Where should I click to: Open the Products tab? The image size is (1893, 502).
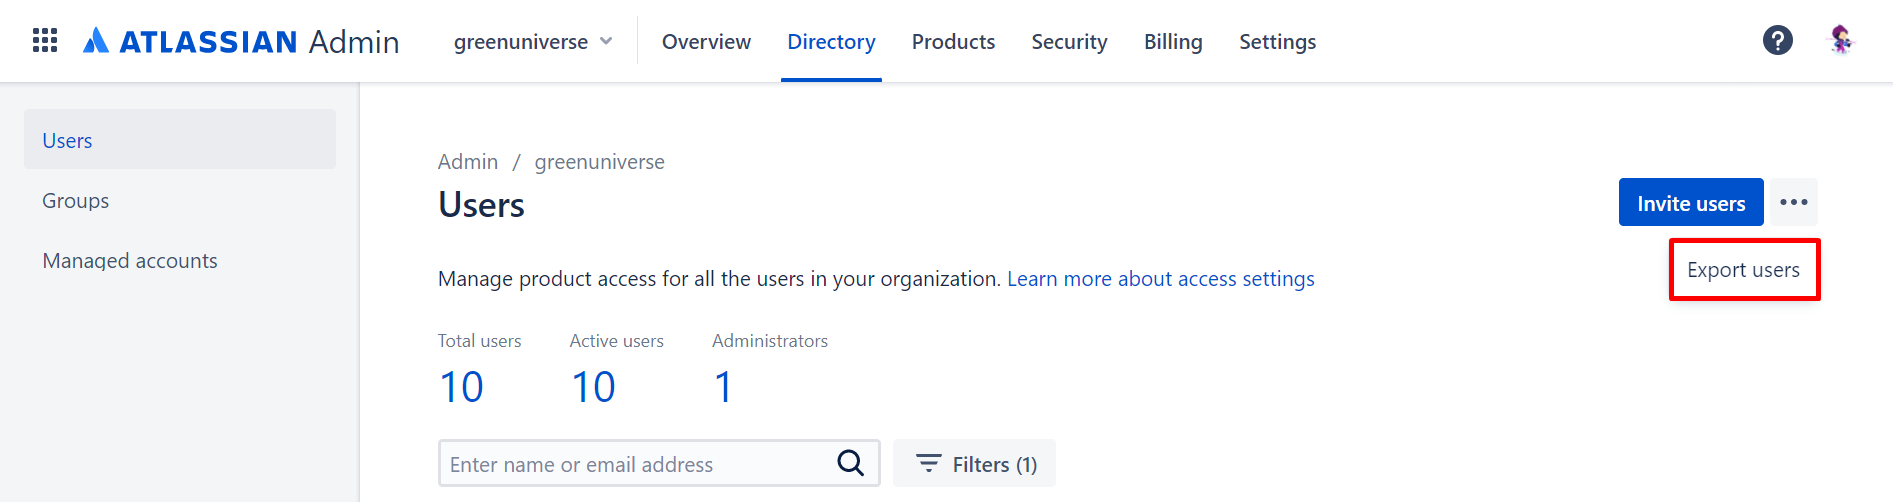(x=953, y=42)
